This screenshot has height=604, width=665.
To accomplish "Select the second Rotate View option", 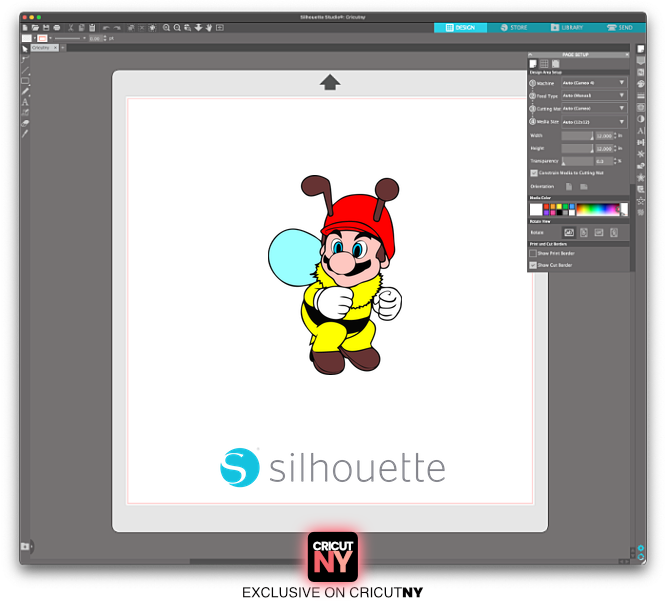I will pos(584,232).
